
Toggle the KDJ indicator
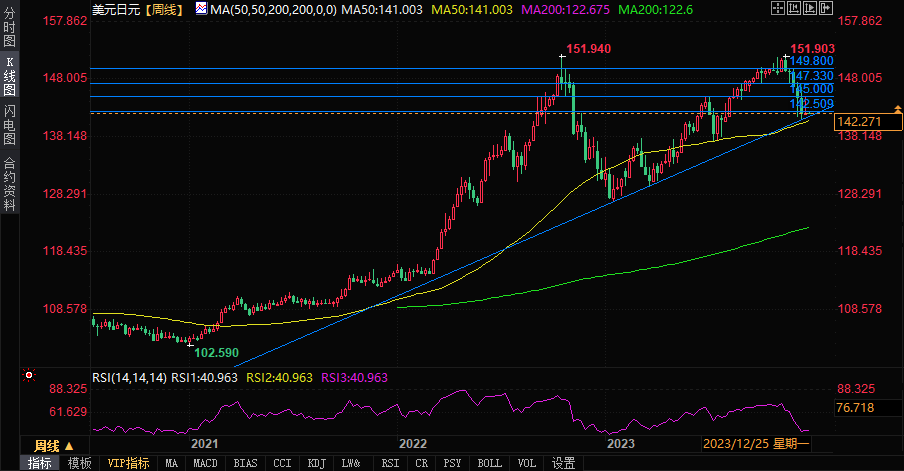pyautogui.click(x=316, y=463)
